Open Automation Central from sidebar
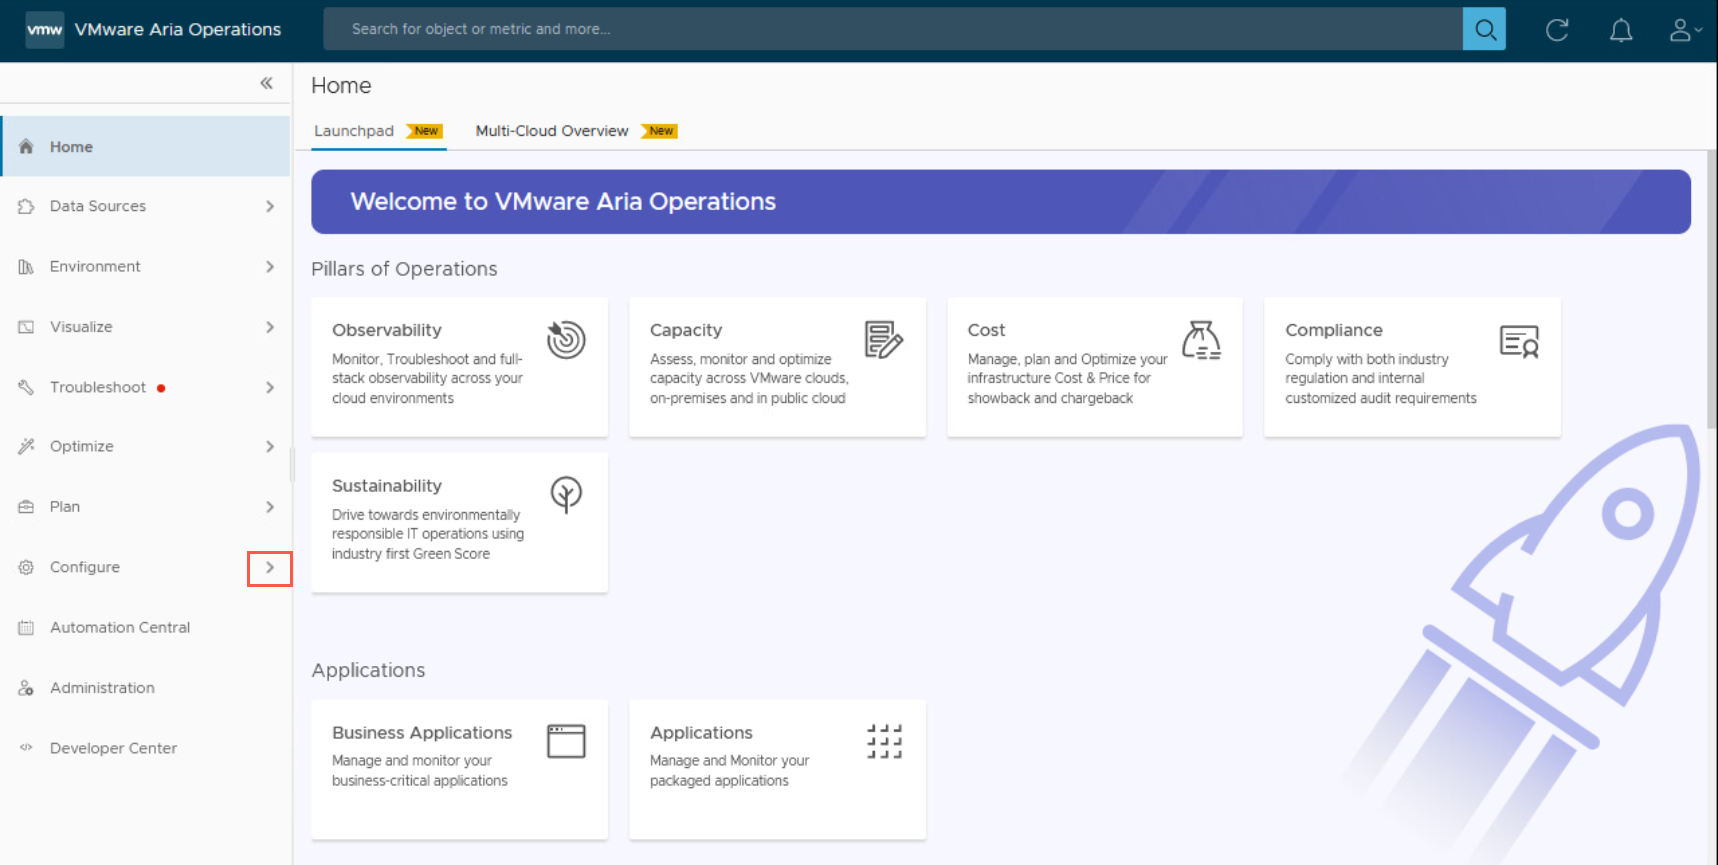Viewport: 1718px width, 865px height. pos(119,628)
